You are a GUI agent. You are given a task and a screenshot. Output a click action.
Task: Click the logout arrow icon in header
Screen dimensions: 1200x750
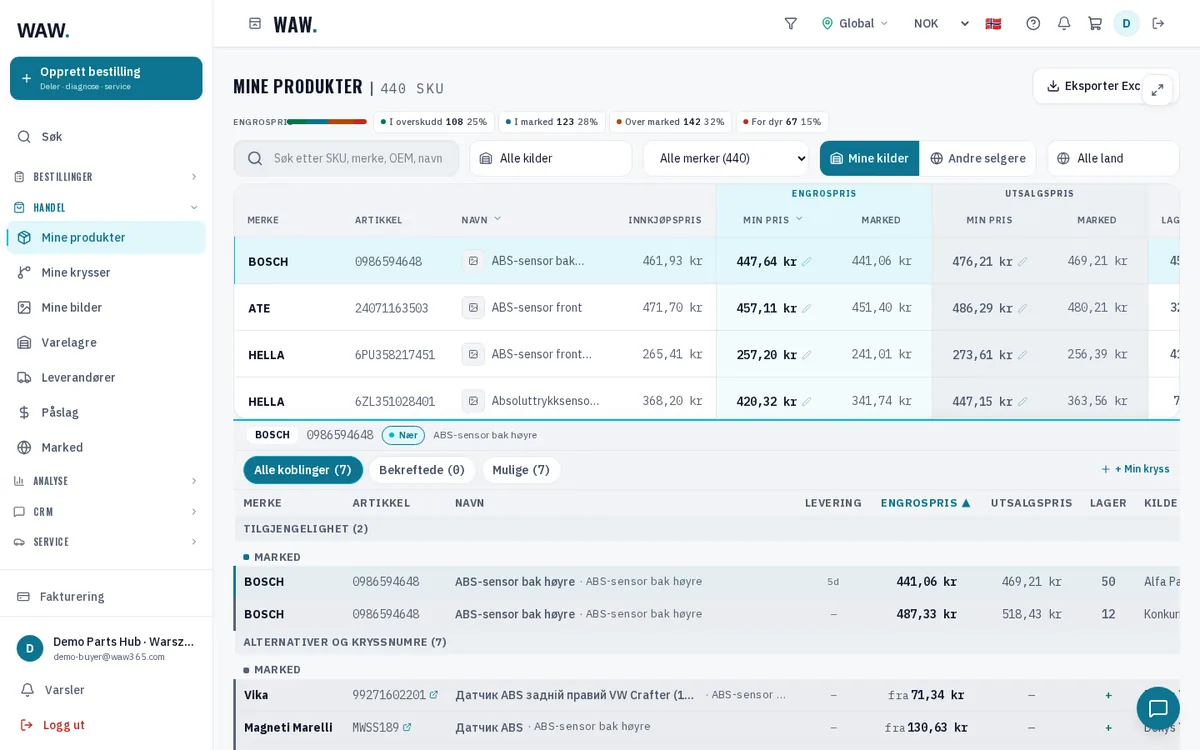[x=1158, y=23]
